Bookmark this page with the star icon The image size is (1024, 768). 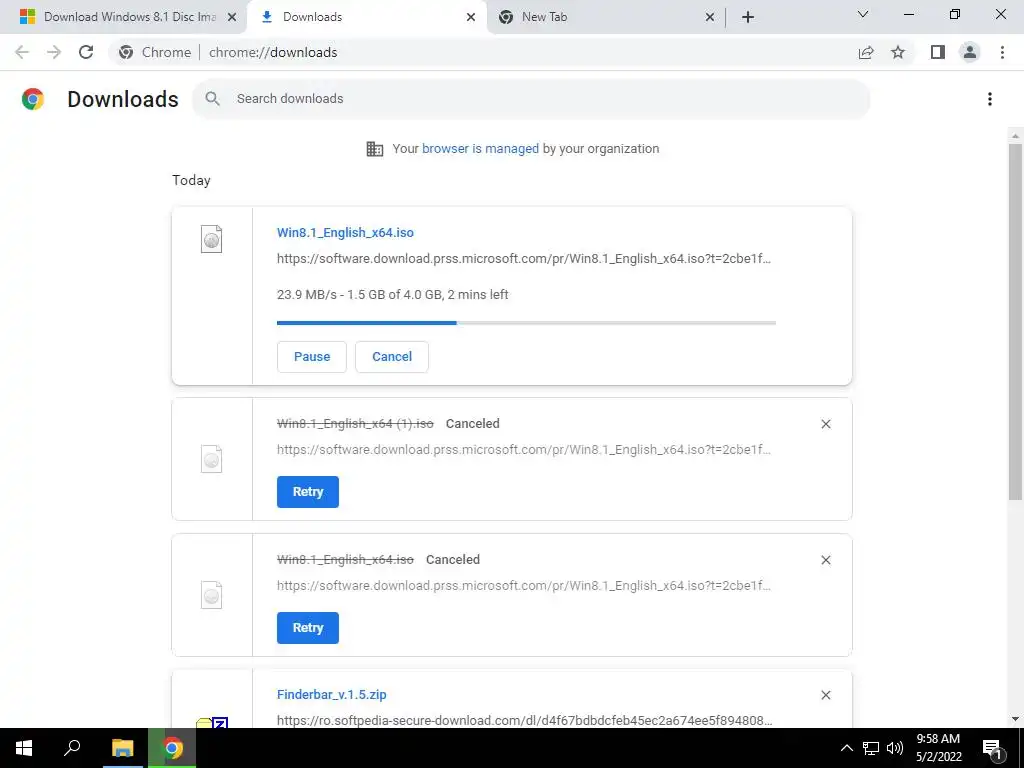tap(898, 52)
